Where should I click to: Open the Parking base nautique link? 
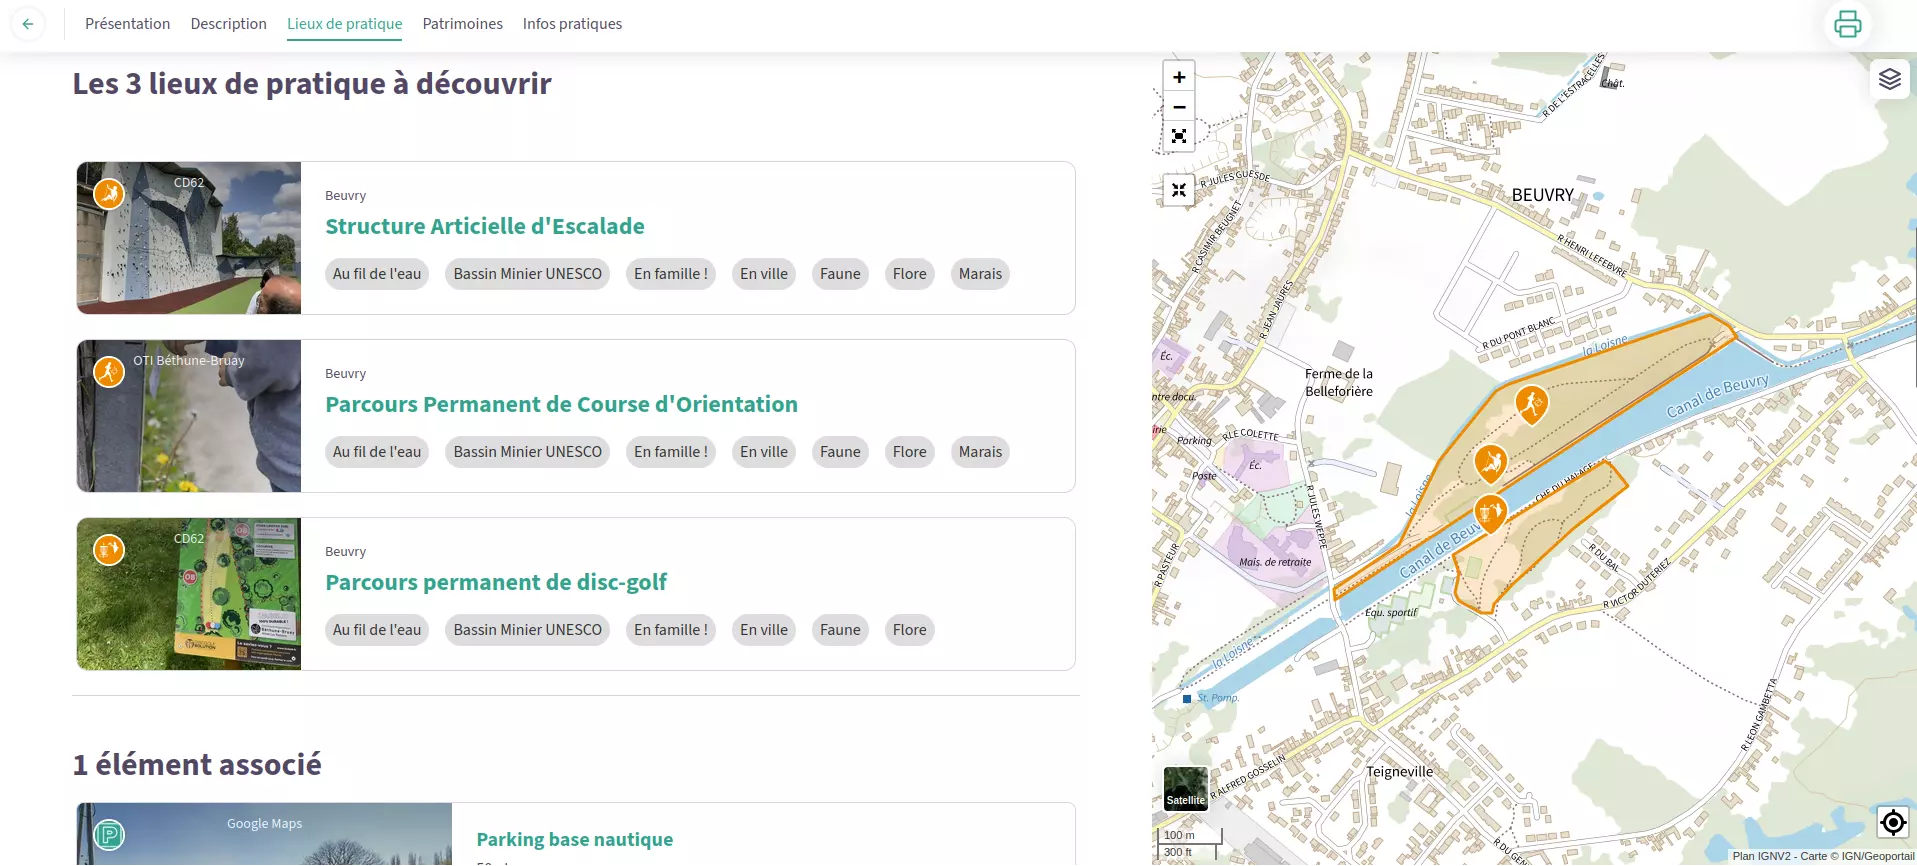pyautogui.click(x=574, y=839)
